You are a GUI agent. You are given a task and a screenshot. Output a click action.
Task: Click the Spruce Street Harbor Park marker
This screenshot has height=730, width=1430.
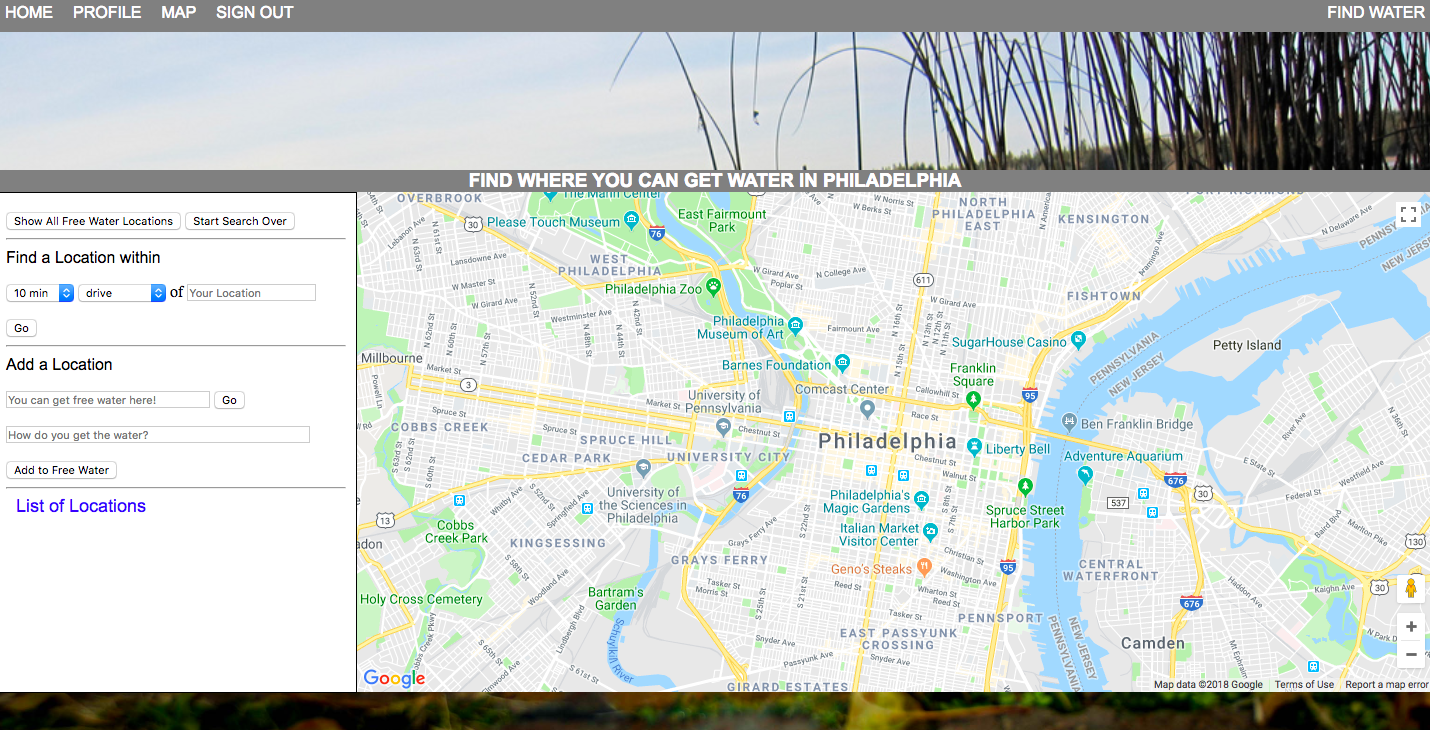point(1024,487)
